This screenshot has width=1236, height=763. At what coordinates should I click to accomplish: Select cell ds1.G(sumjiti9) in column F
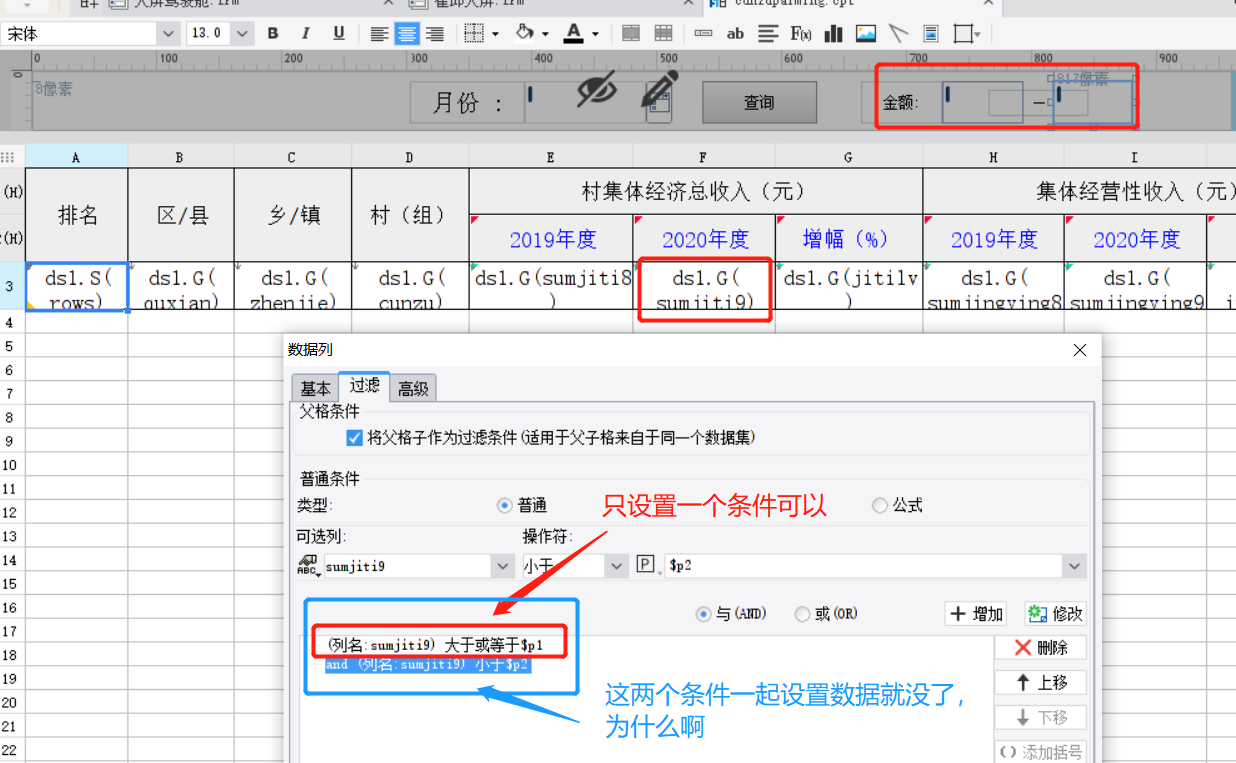(704, 289)
